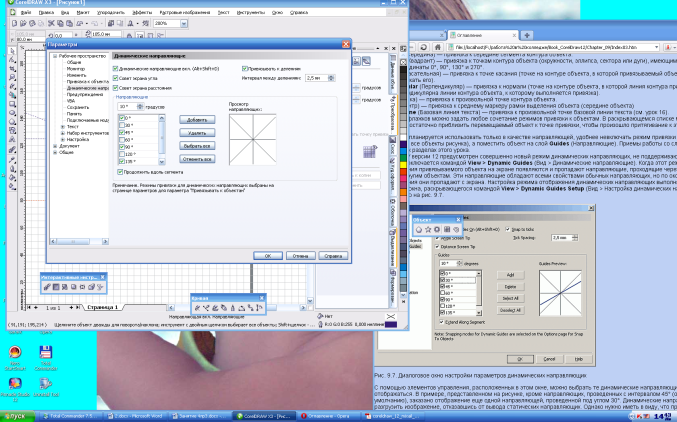This screenshot has height=422, width=677.
Task: Click the New document icon in CorelDRAW toolbar
Action: 15,23
